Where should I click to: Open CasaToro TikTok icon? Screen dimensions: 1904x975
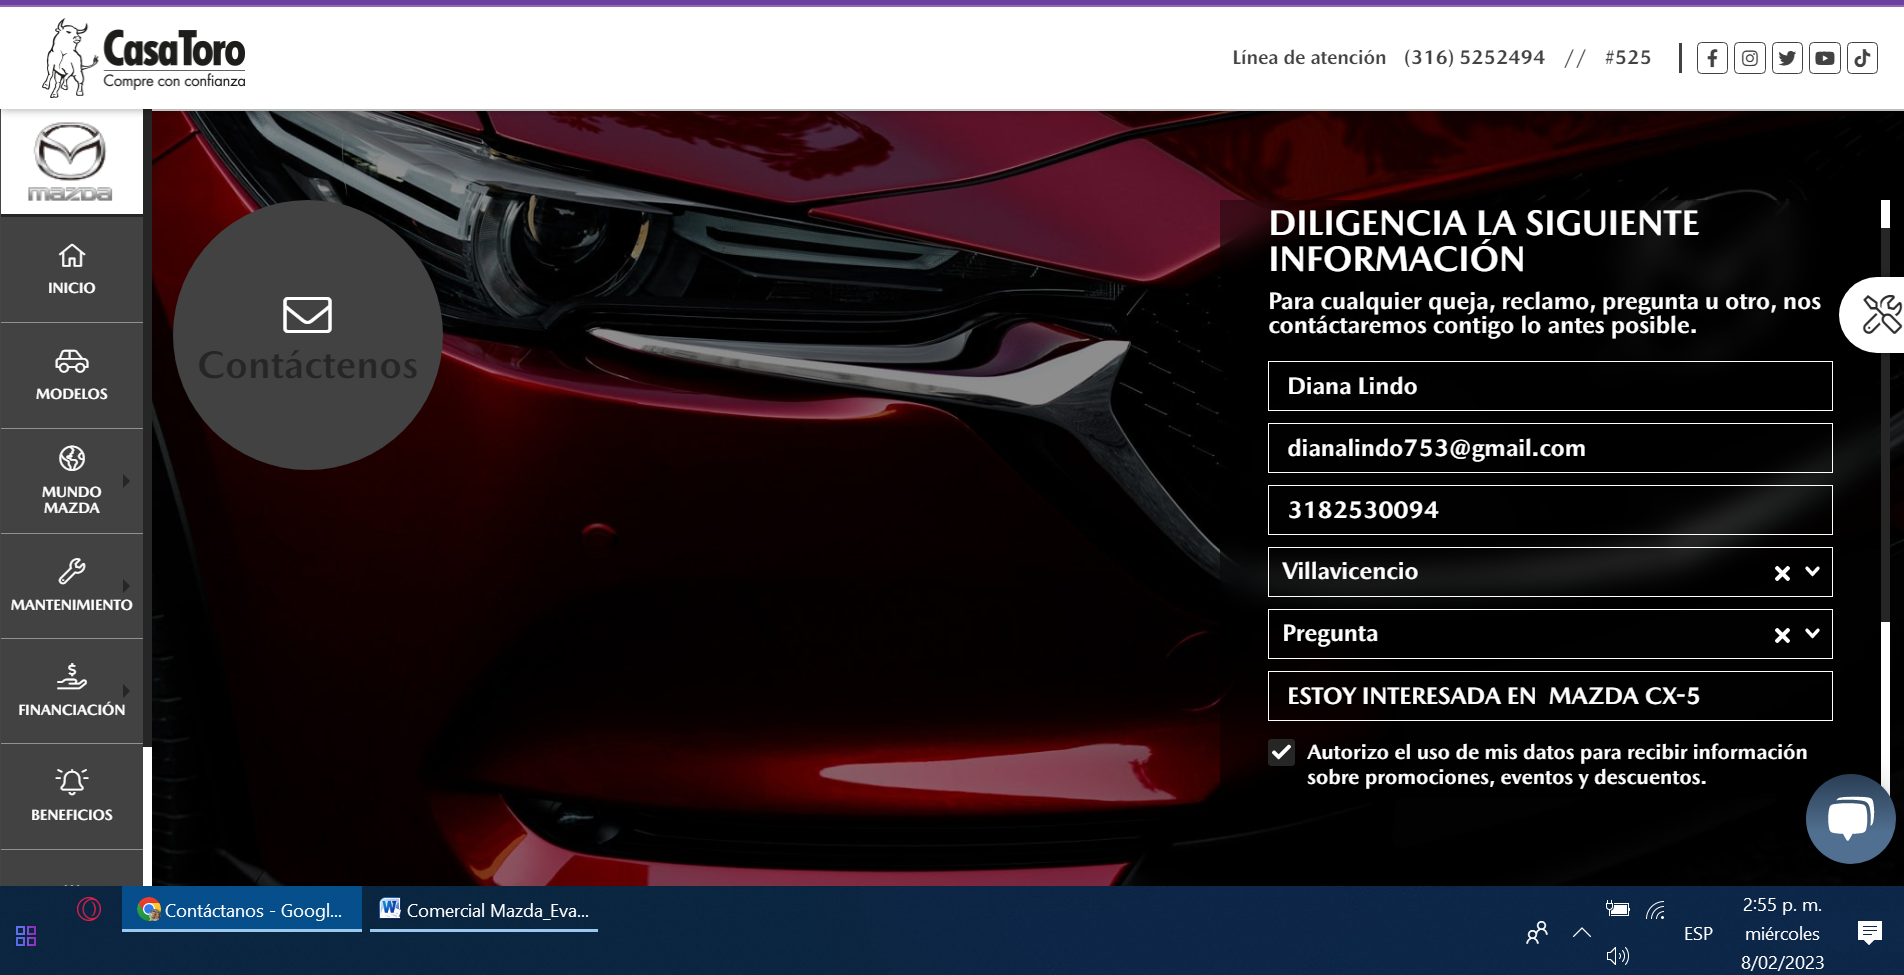(x=1862, y=58)
